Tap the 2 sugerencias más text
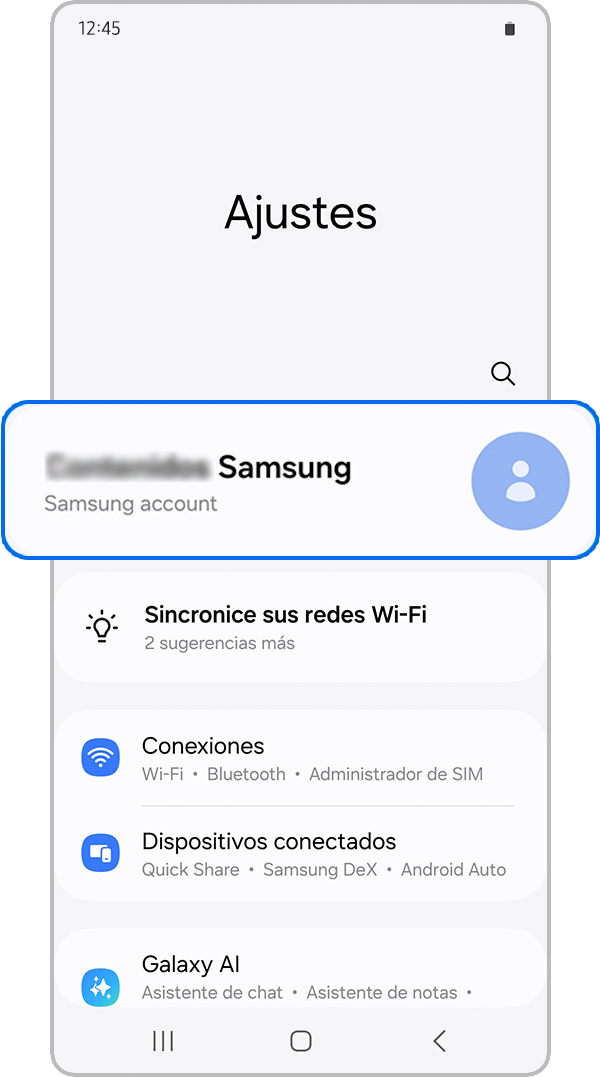 (x=220, y=644)
